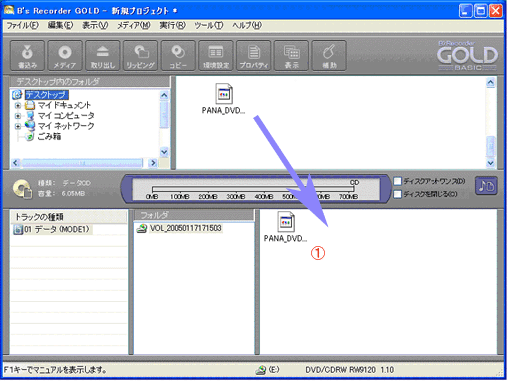Click the folder tree scroll-right arrow
The height and width of the screenshot is (381, 508).
coord(153,163)
